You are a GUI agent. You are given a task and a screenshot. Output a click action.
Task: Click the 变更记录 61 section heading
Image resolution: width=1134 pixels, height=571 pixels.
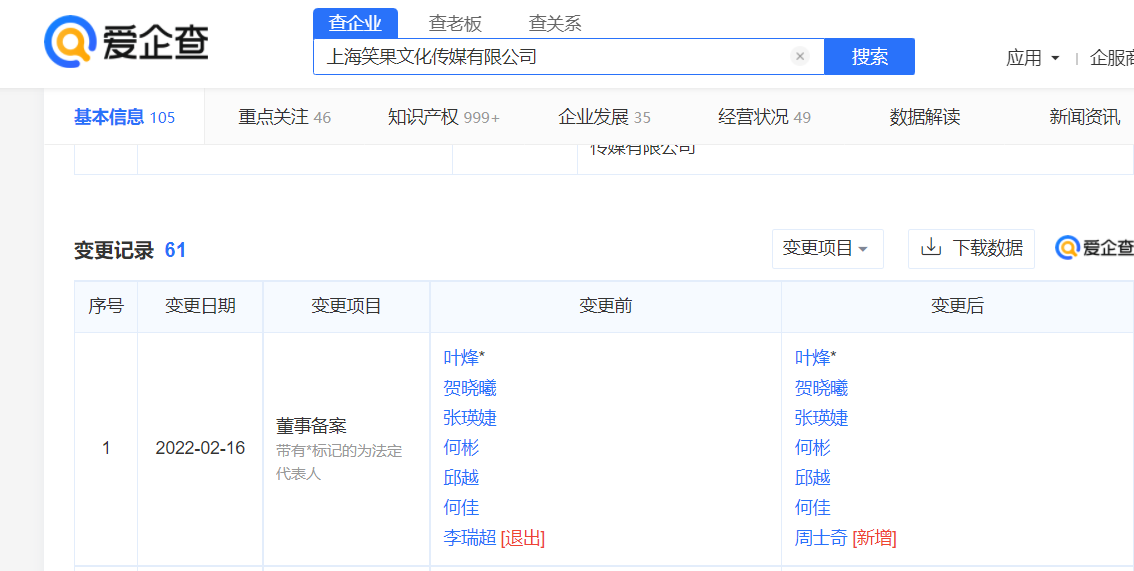click(130, 250)
